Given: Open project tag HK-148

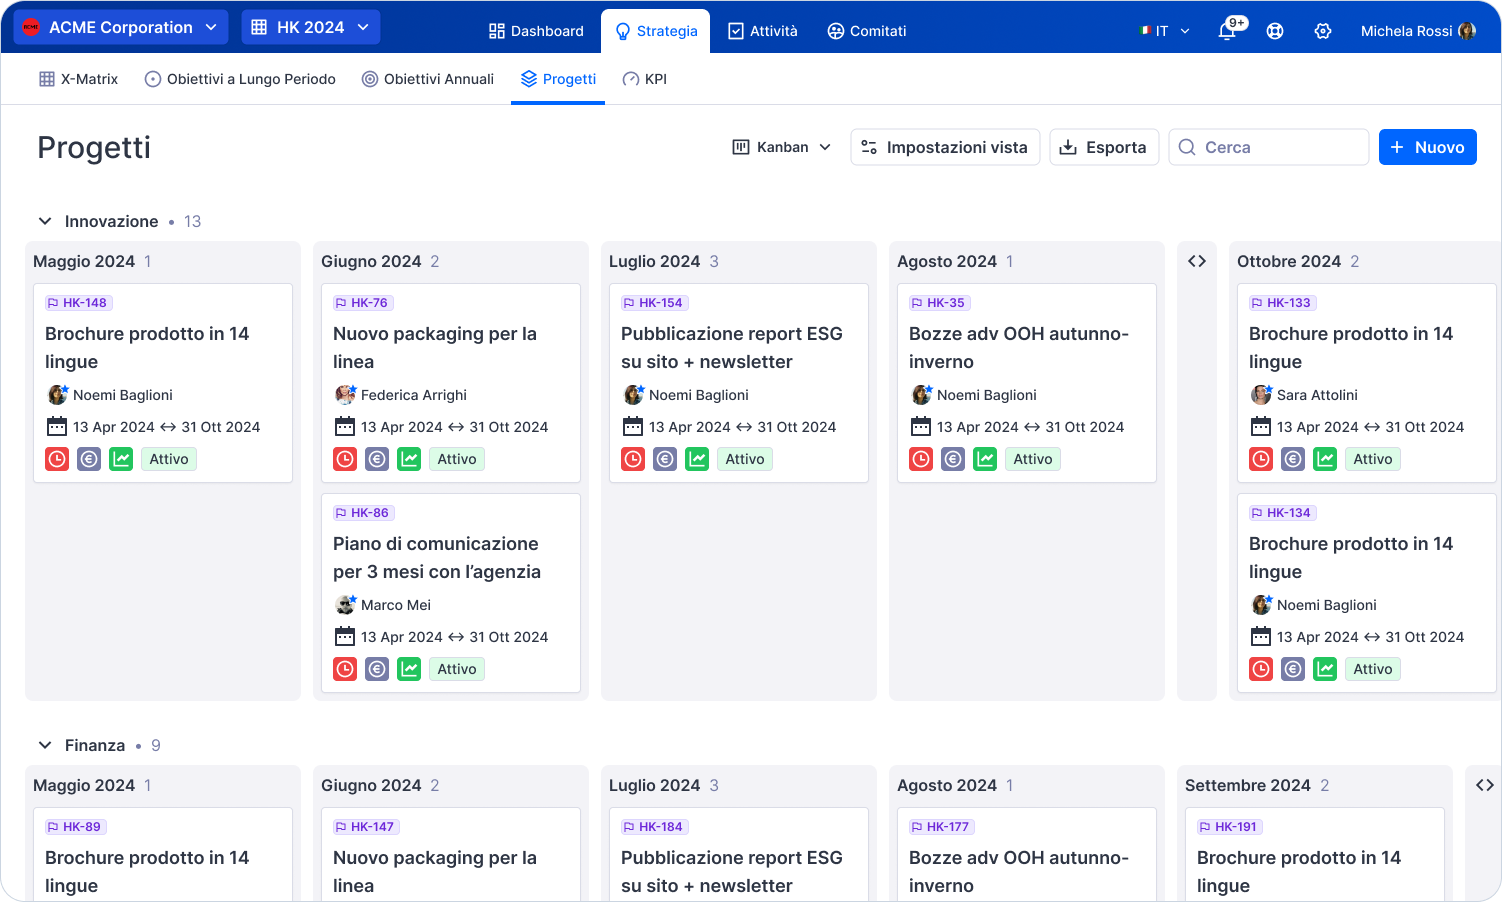Looking at the screenshot, I should [x=78, y=303].
